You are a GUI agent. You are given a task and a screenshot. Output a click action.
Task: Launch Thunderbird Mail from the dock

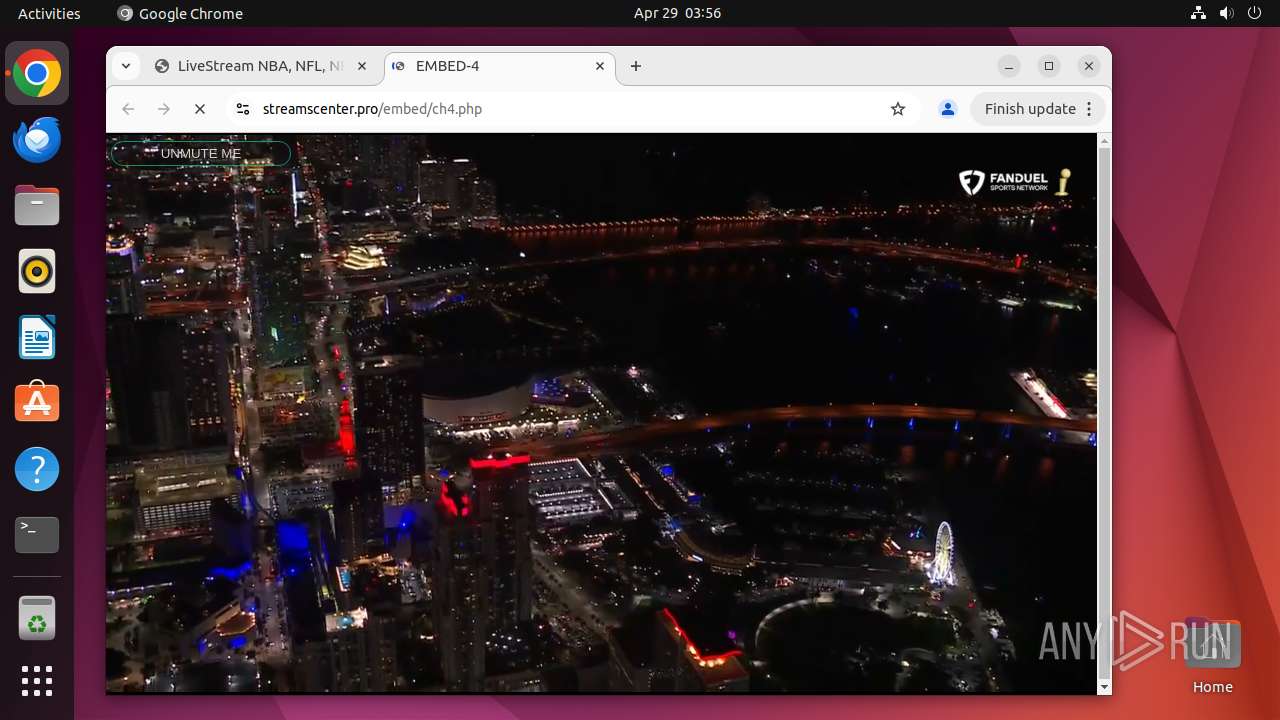pos(37,139)
